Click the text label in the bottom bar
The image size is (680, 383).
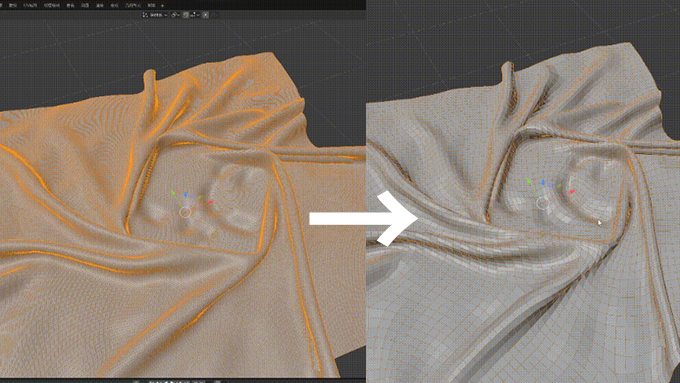pyautogui.click(x=170, y=381)
